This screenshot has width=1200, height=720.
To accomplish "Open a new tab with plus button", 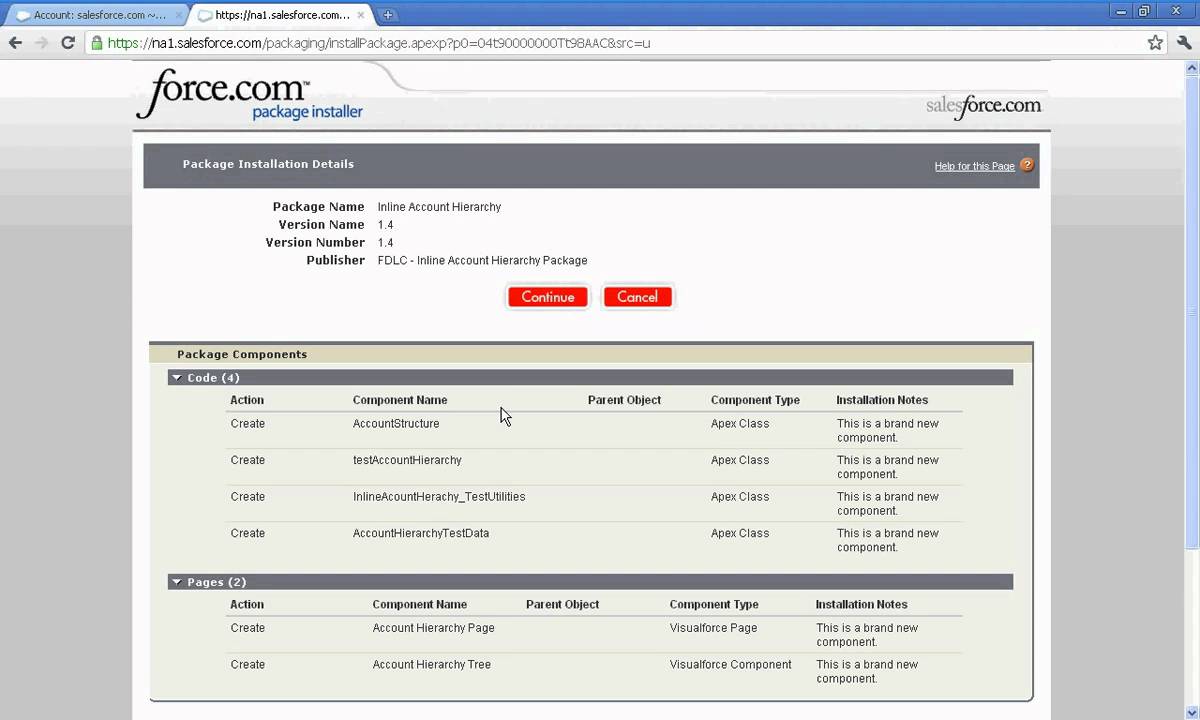I will [388, 15].
